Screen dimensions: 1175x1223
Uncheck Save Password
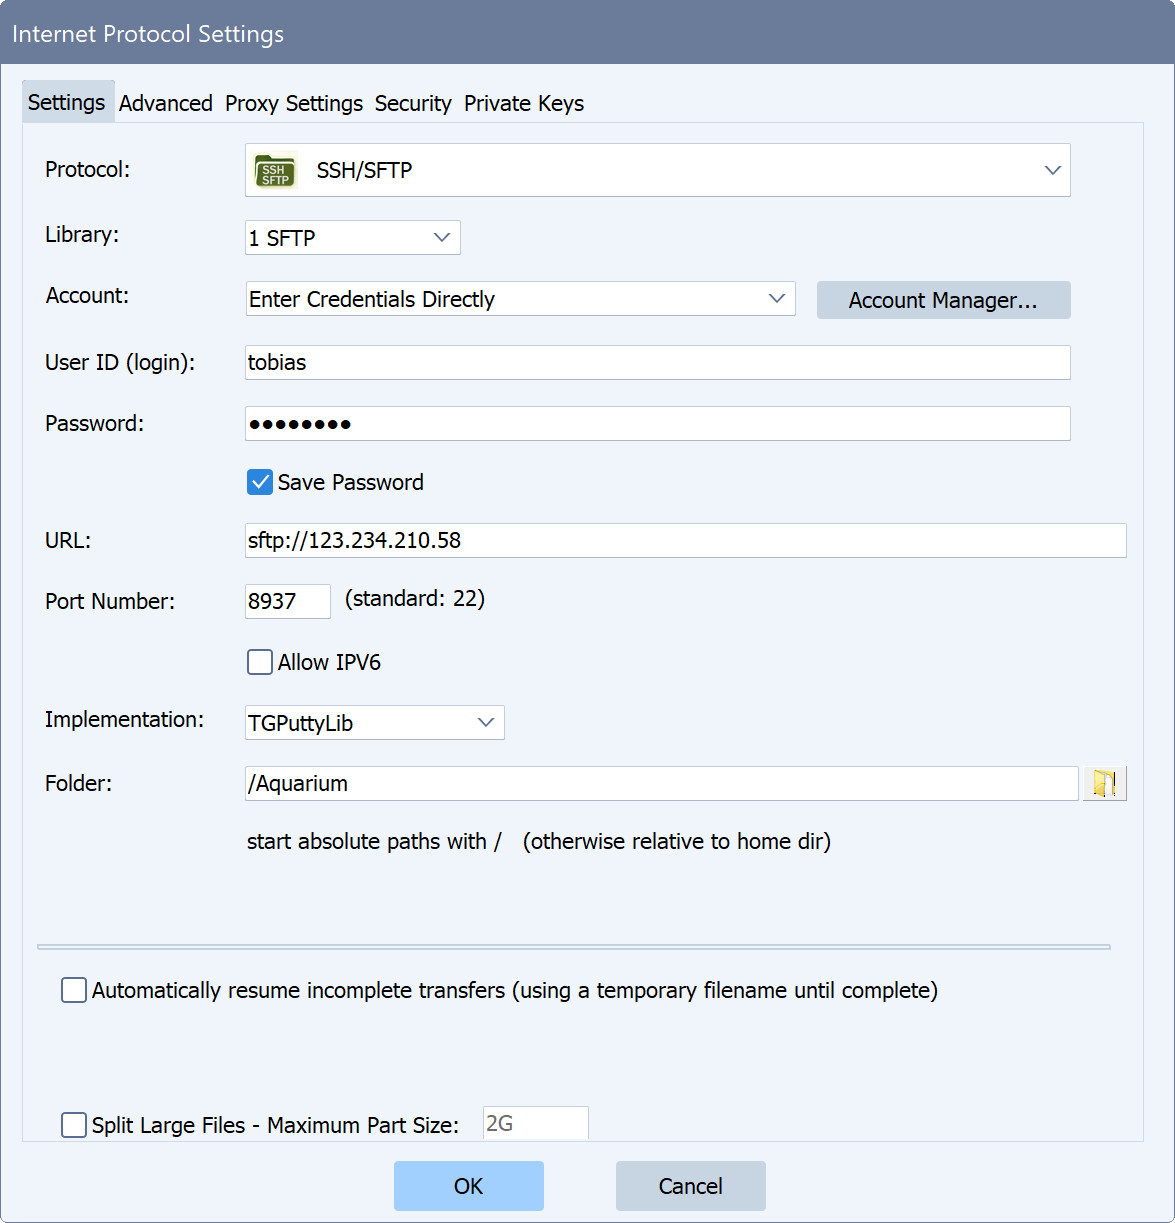pyautogui.click(x=259, y=482)
